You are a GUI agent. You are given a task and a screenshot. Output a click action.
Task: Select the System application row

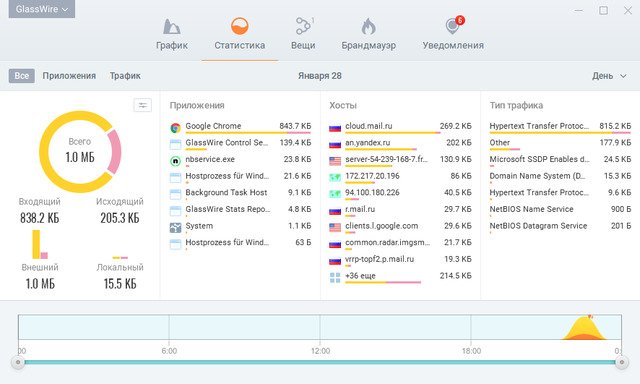240,227
